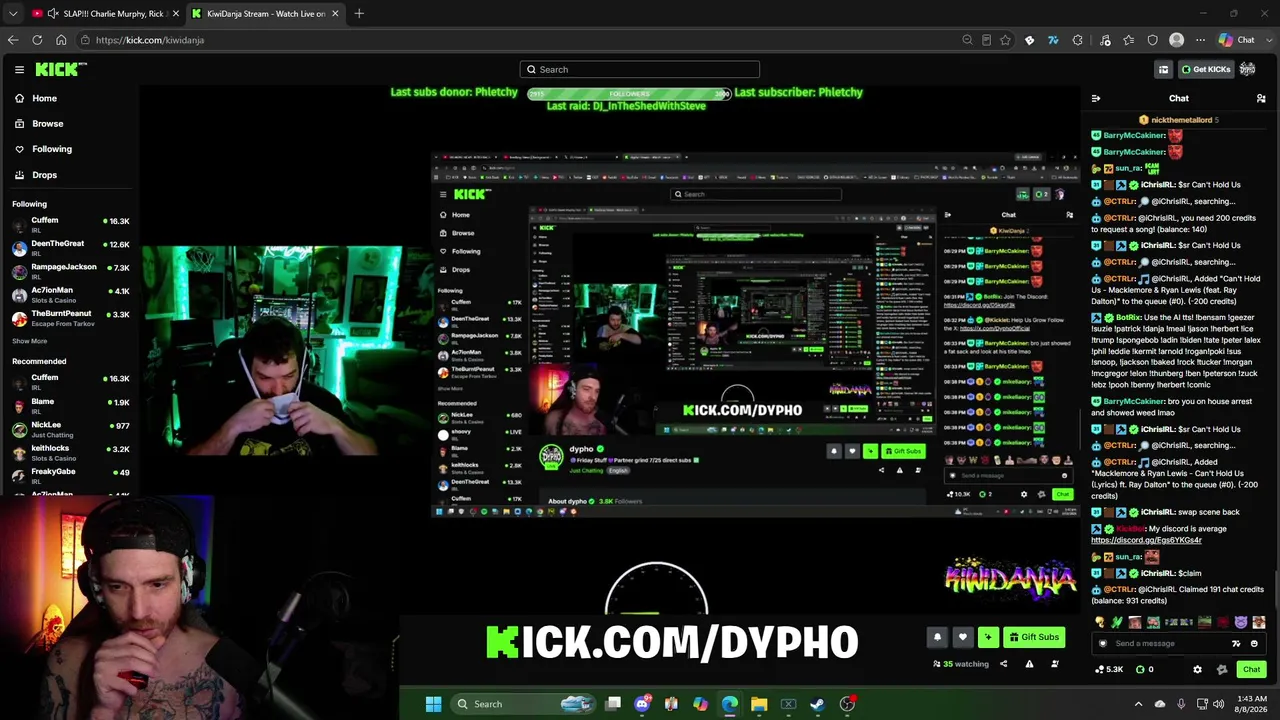
Task: Show hidden system tray icons
Action: click(x=1138, y=704)
